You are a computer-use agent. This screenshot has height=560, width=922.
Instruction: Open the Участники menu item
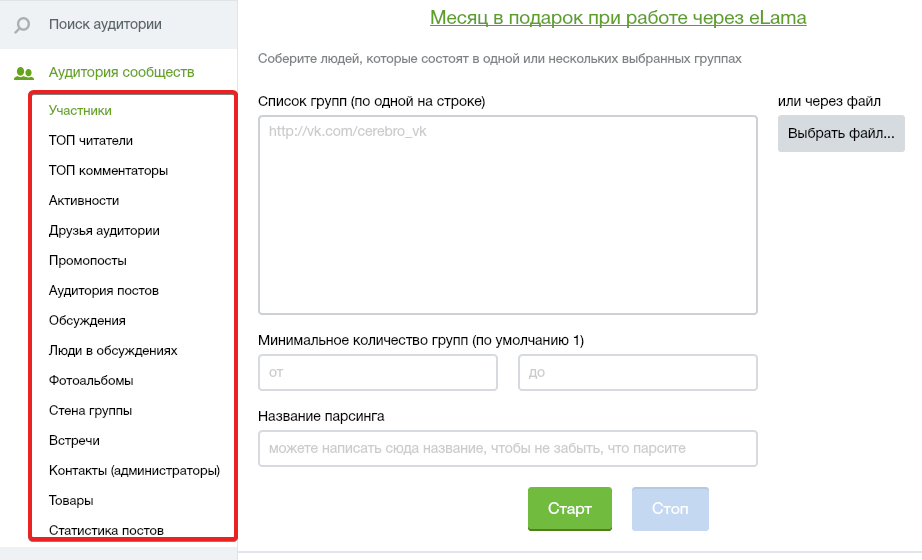tap(80, 111)
